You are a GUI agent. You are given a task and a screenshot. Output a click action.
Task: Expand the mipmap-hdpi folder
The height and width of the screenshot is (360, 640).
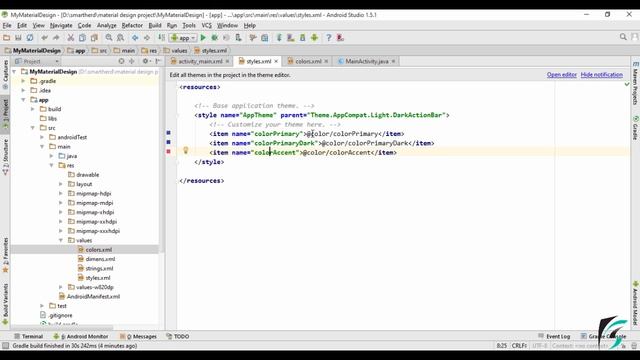pos(61,193)
